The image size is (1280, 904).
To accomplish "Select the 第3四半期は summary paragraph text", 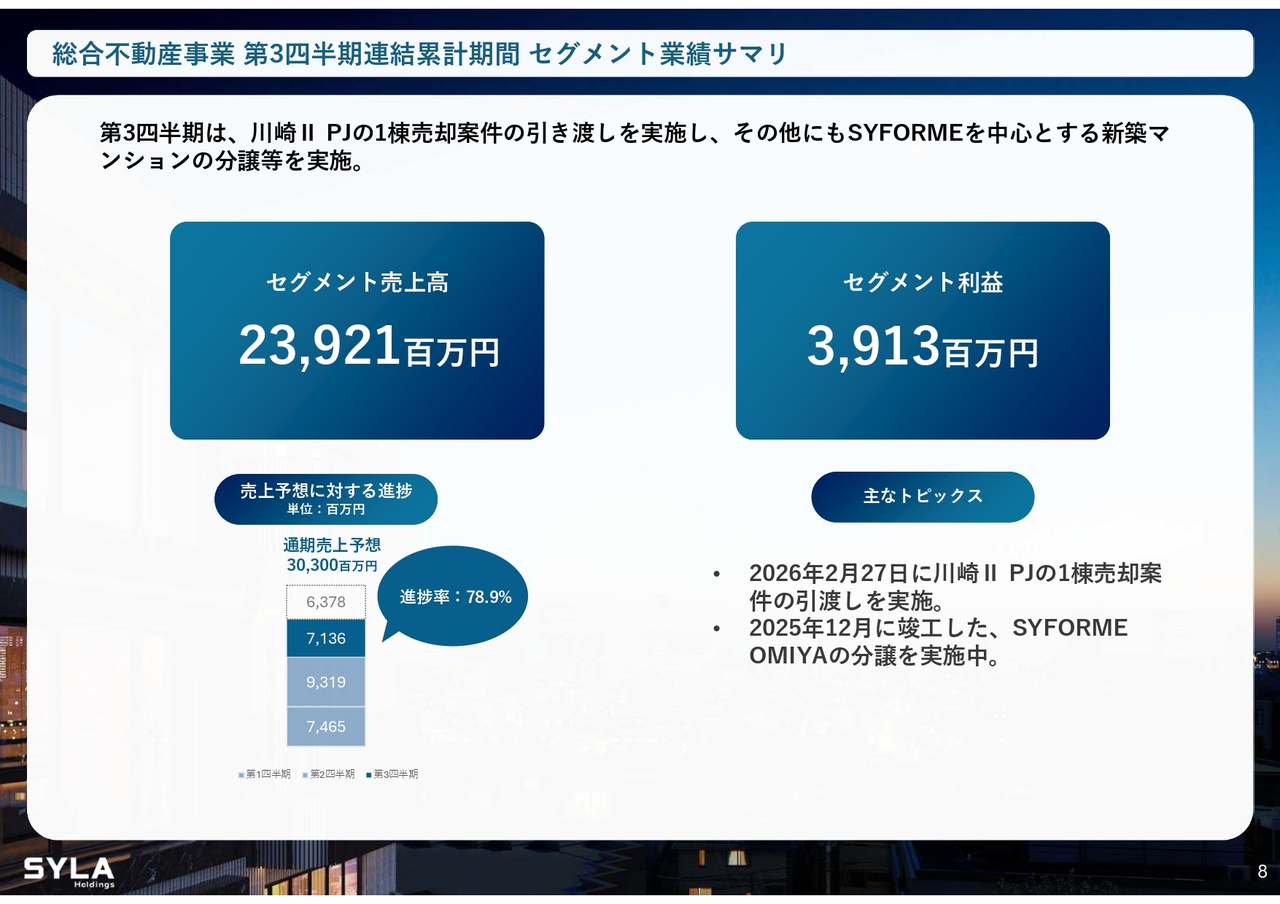I will 634,146.
